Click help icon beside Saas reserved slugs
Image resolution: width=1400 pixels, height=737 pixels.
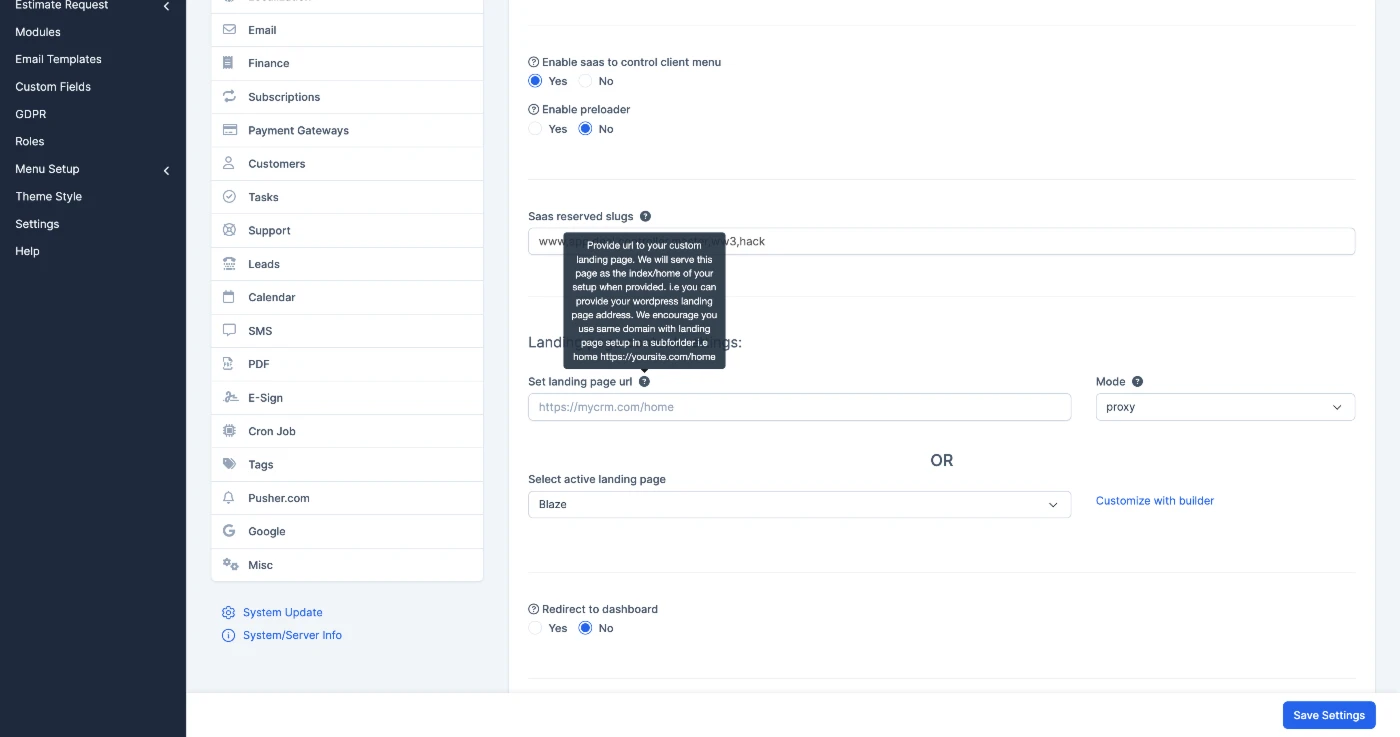645,216
